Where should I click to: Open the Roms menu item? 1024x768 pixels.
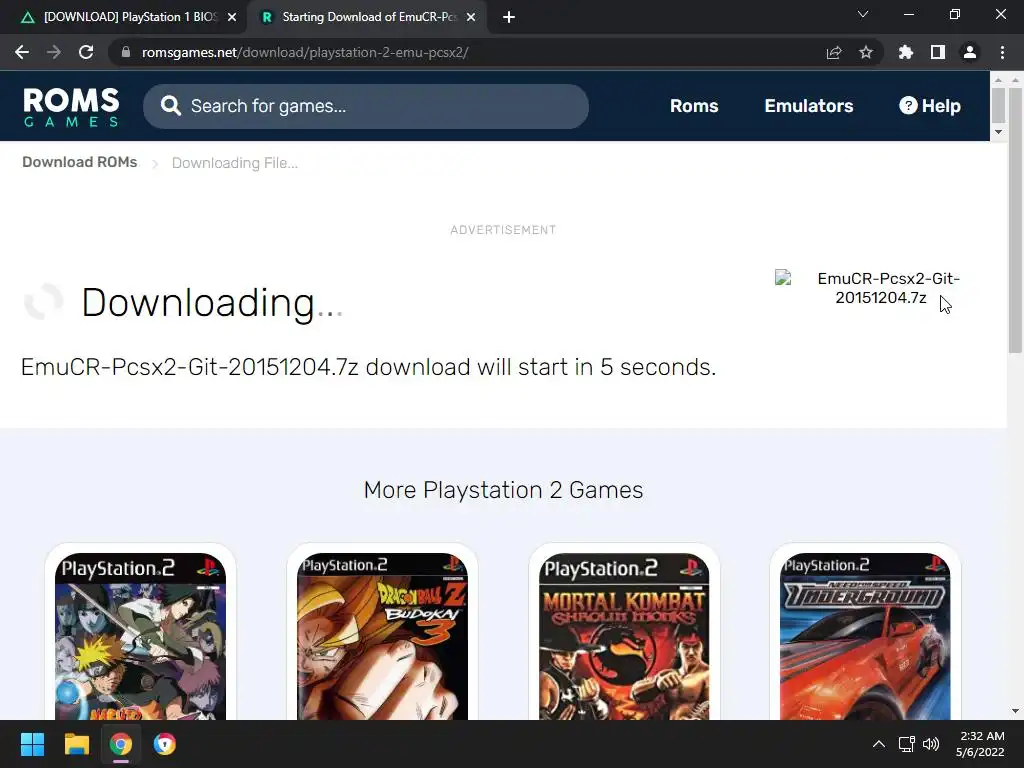[x=694, y=106]
